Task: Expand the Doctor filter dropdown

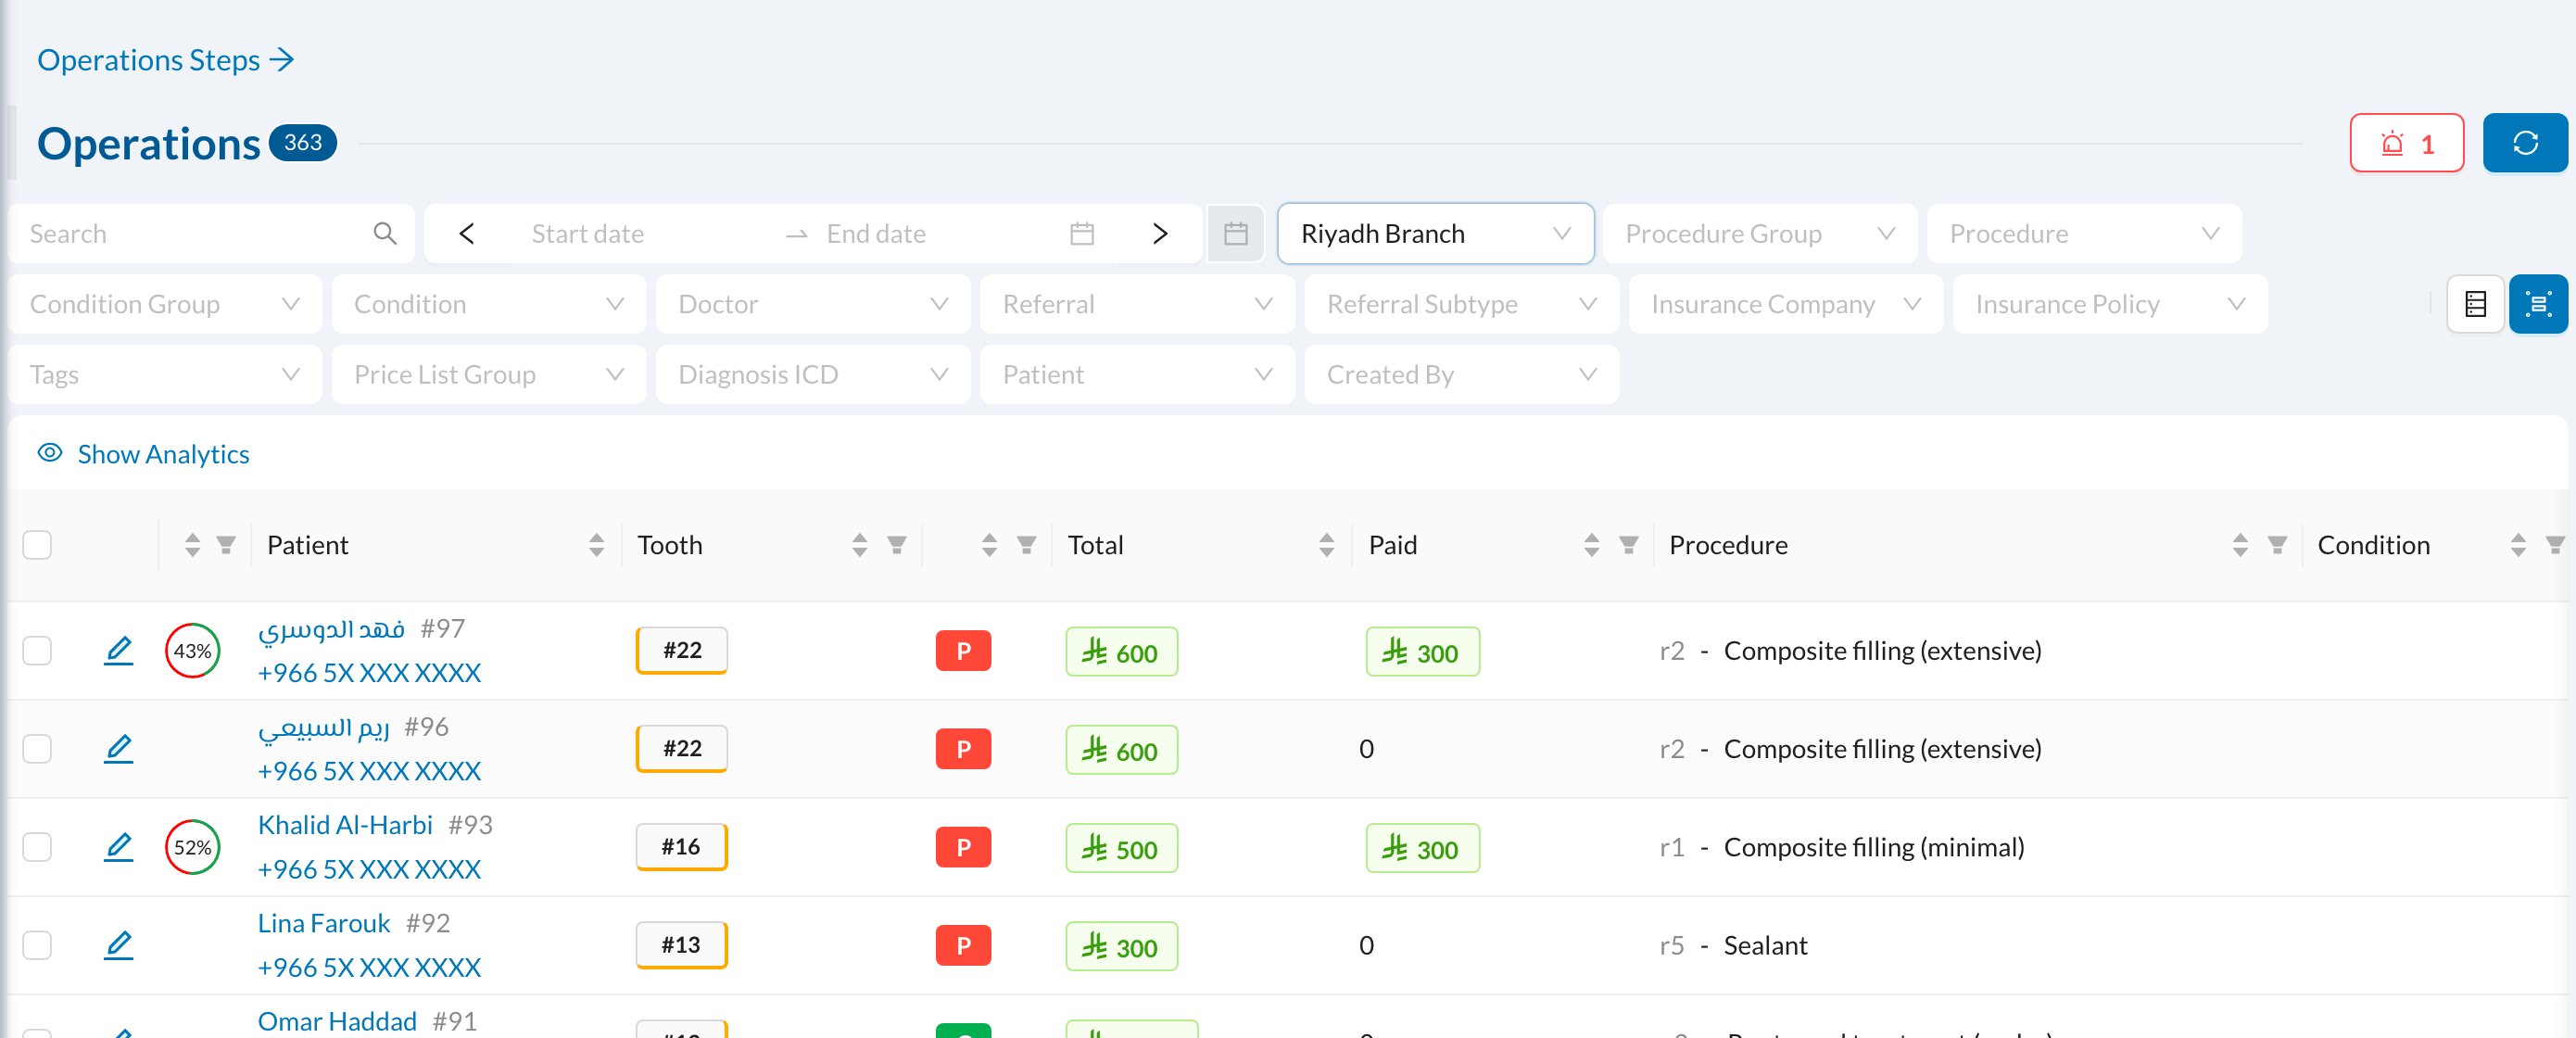Action: point(812,304)
